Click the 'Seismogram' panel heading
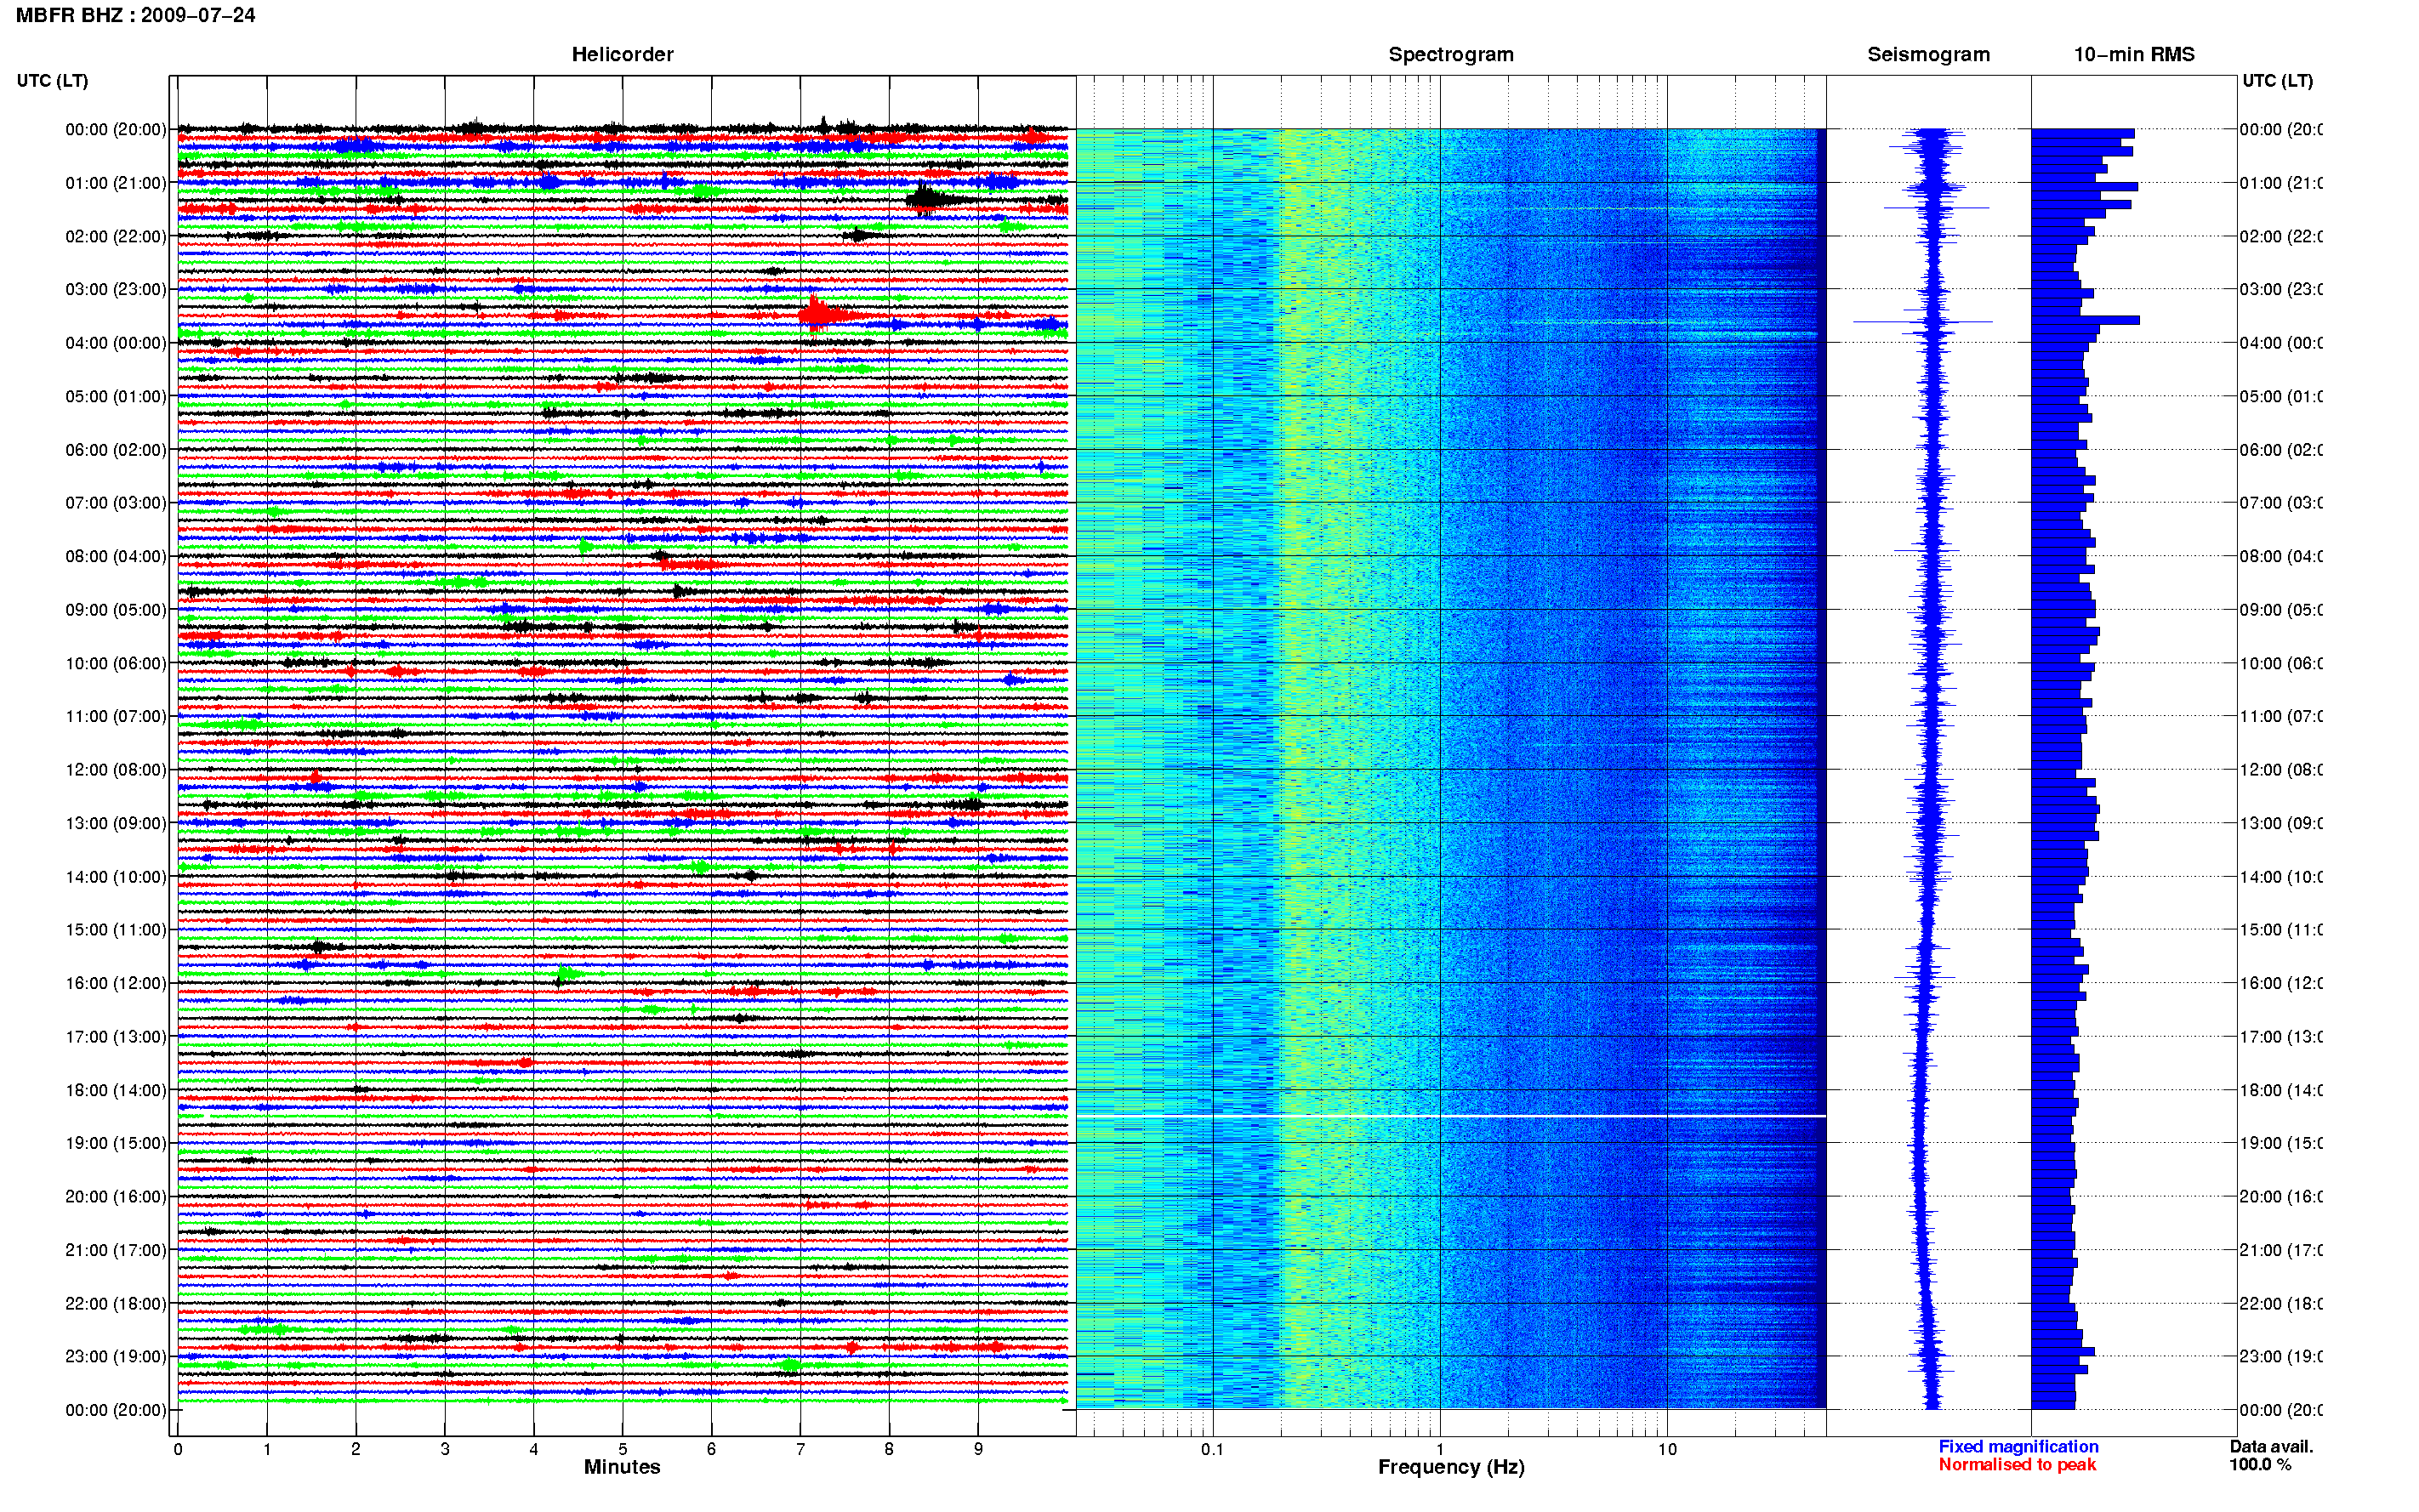 pos(1928,54)
